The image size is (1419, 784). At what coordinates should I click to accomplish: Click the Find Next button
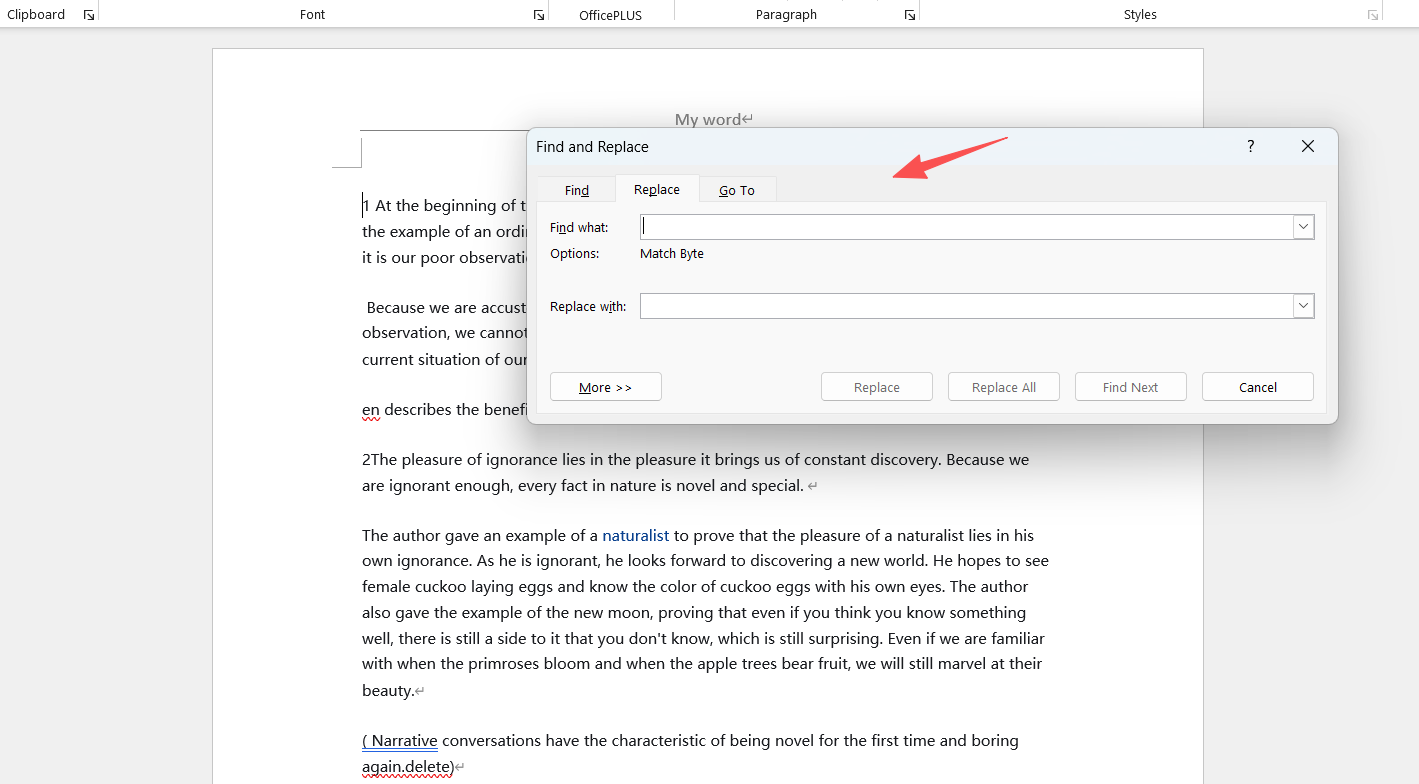click(x=1130, y=387)
